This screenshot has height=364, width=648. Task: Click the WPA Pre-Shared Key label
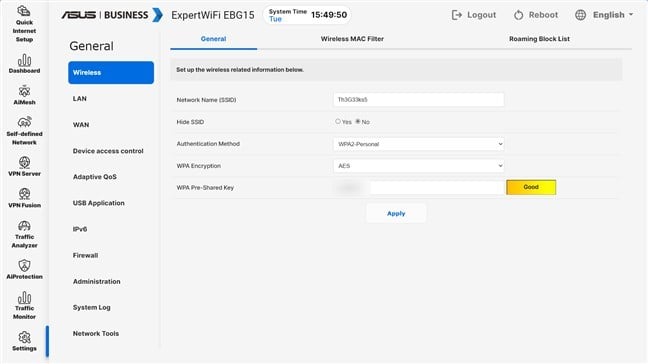point(205,188)
